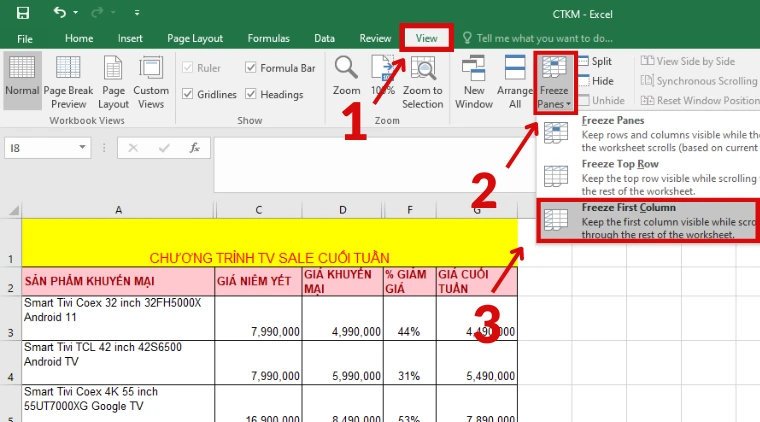Select row 3 header
Screen dimensions: 760x422
coord(10,318)
